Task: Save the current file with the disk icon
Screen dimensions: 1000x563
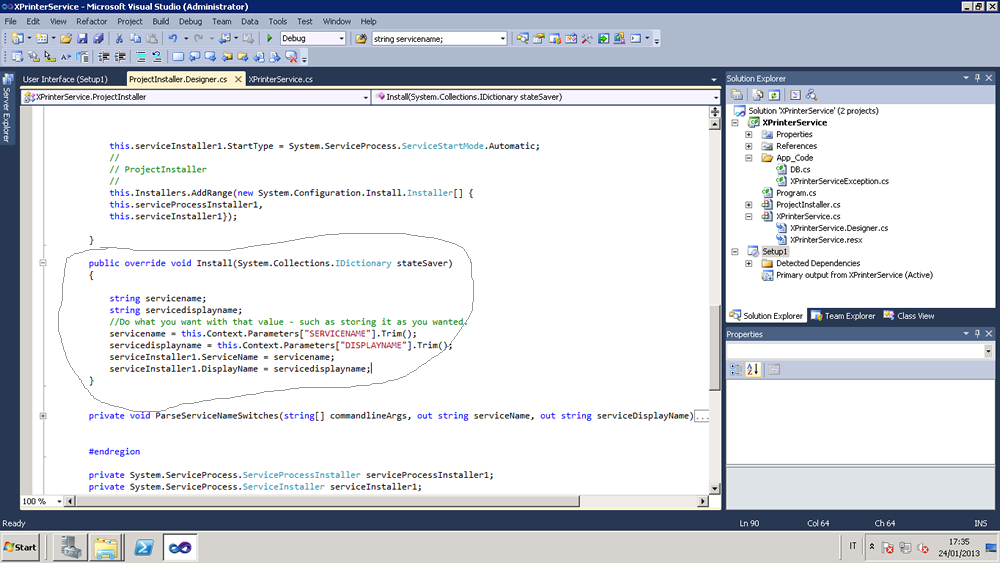Action: 82,38
